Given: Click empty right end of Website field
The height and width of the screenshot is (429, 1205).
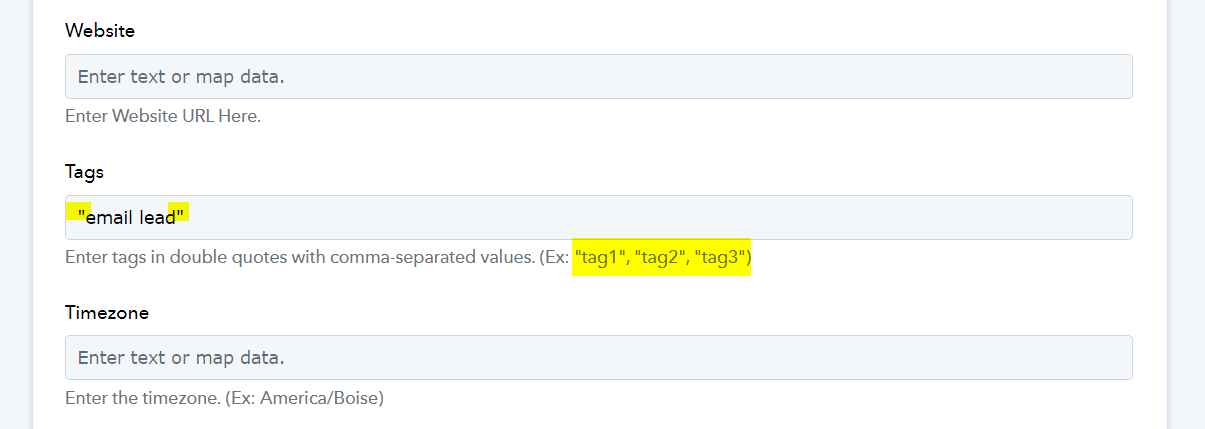Looking at the screenshot, I should pos(1050,76).
